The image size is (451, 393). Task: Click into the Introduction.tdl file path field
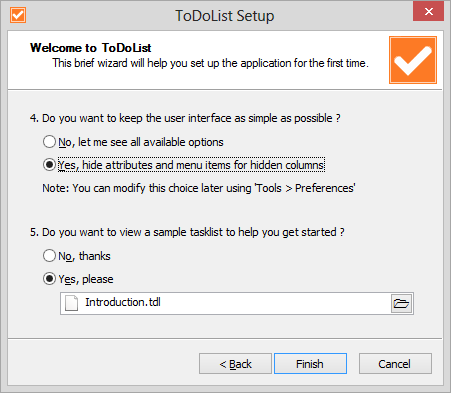pyautogui.click(x=225, y=303)
